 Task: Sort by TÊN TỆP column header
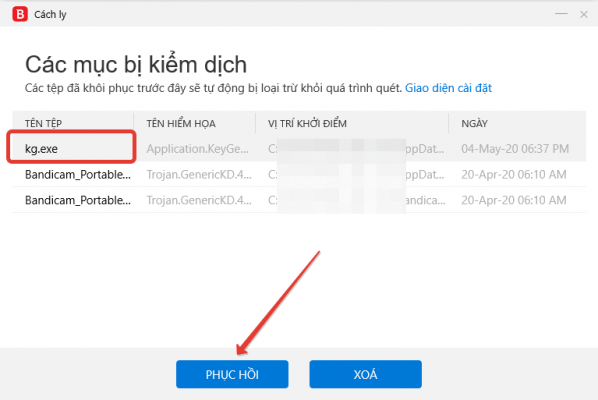(43, 123)
